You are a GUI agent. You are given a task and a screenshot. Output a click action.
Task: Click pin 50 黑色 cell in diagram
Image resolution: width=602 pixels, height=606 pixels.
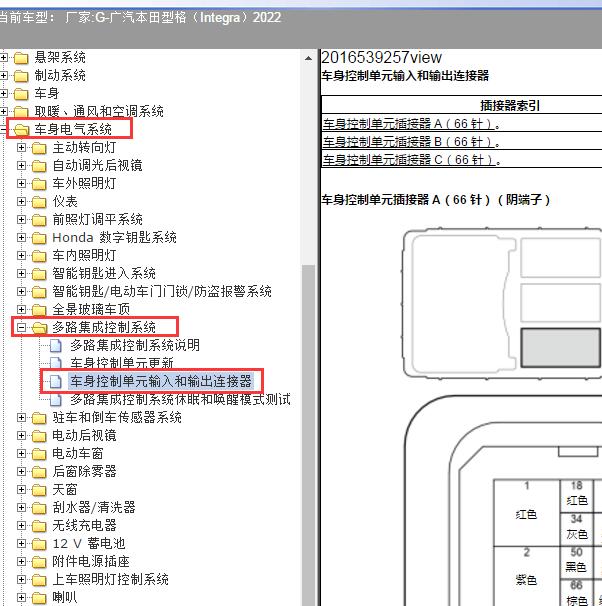576,562
